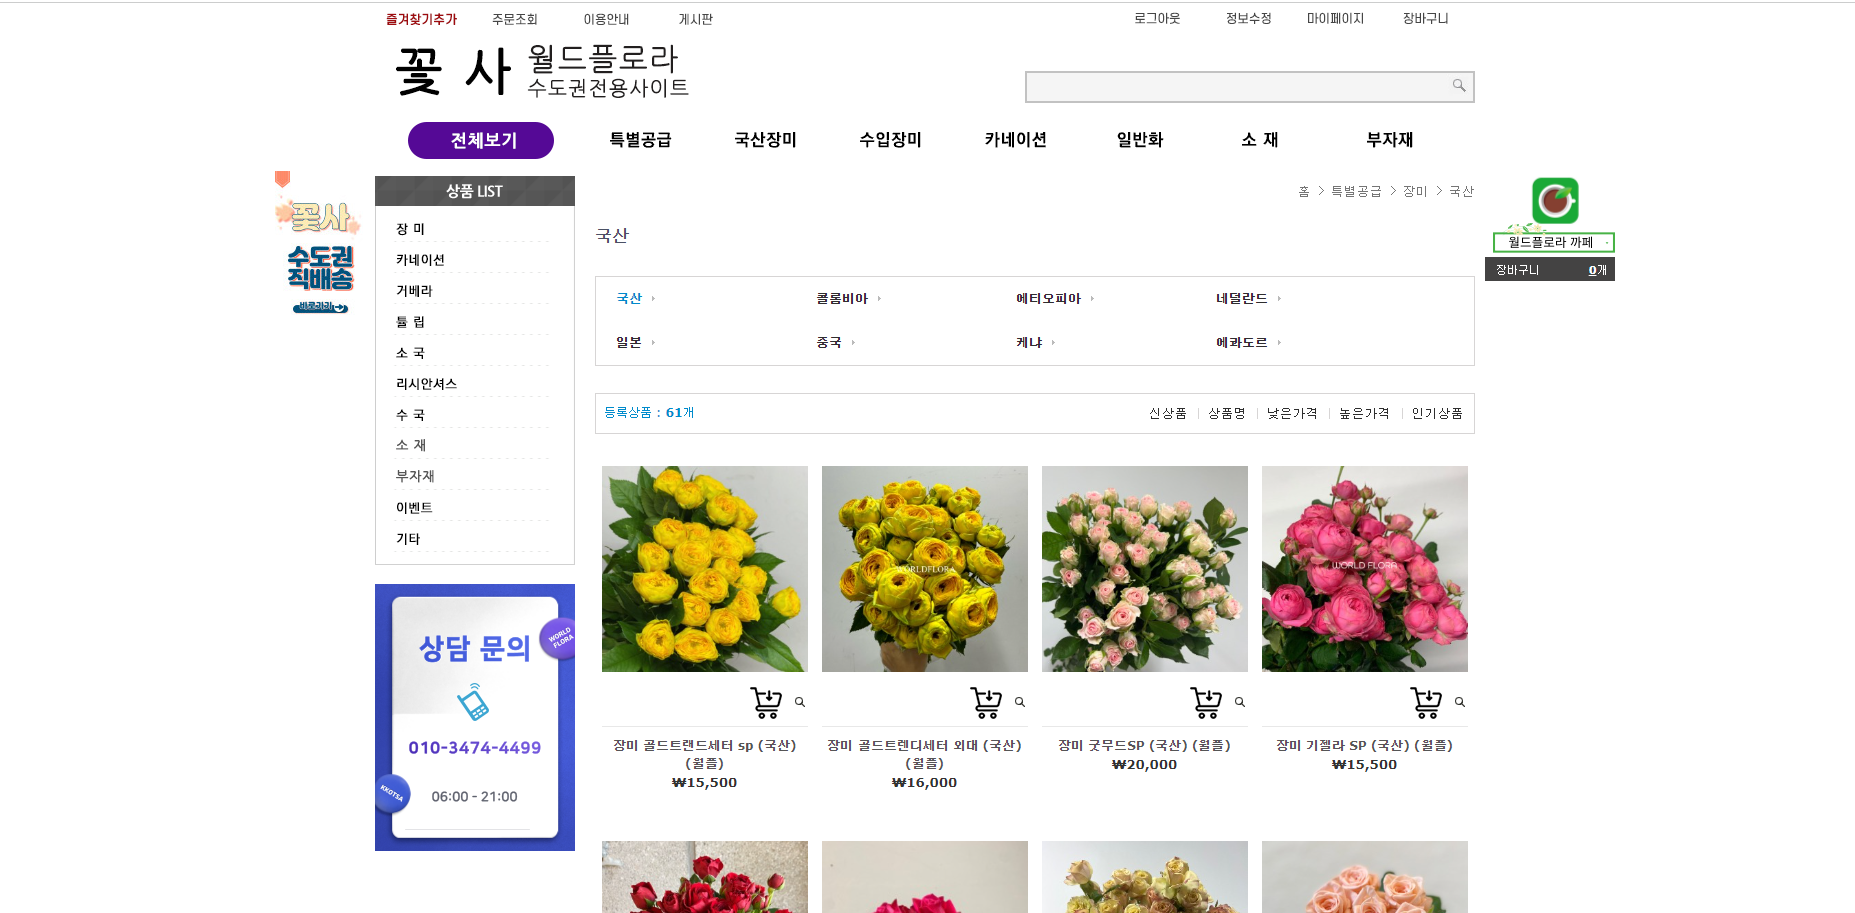This screenshot has width=1855, height=913.
Task: Open 장미 기젤라 SP hot pink thumbnail
Action: coord(1365,569)
